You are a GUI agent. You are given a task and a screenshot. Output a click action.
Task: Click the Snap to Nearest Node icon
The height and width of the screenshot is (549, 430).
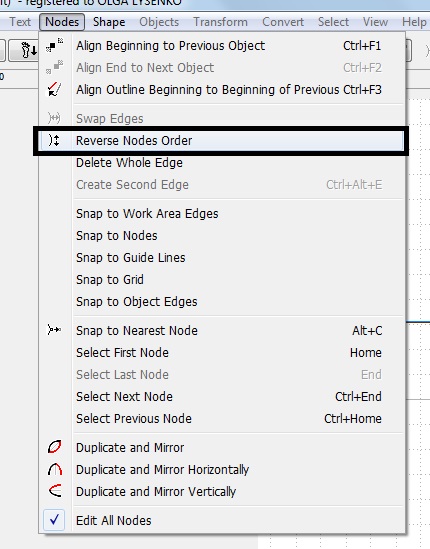click(x=54, y=330)
